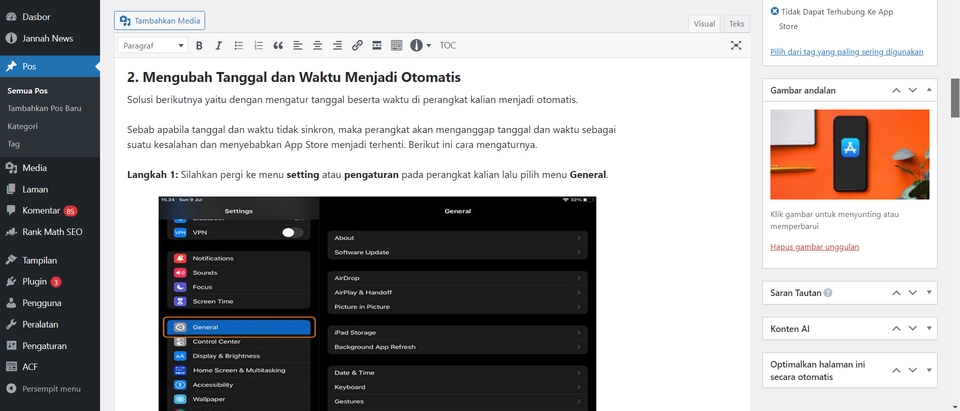Align text center
The image size is (960, 411).
tap(317, 45)
